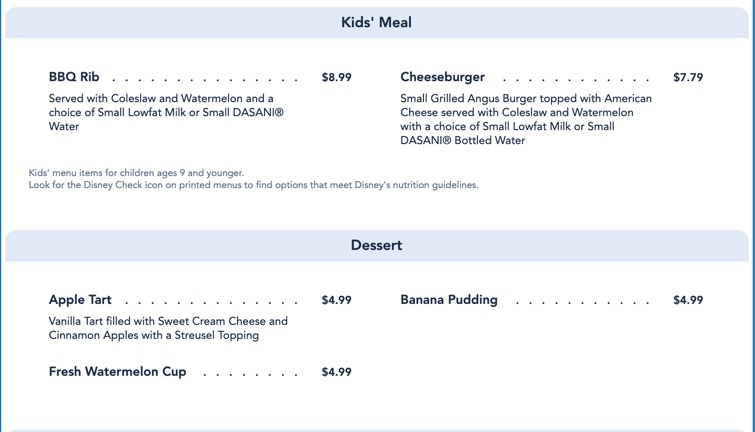Open the Cheeseburger menu item
The height and width of the screenshot is (432, 755).
[442, 77]
